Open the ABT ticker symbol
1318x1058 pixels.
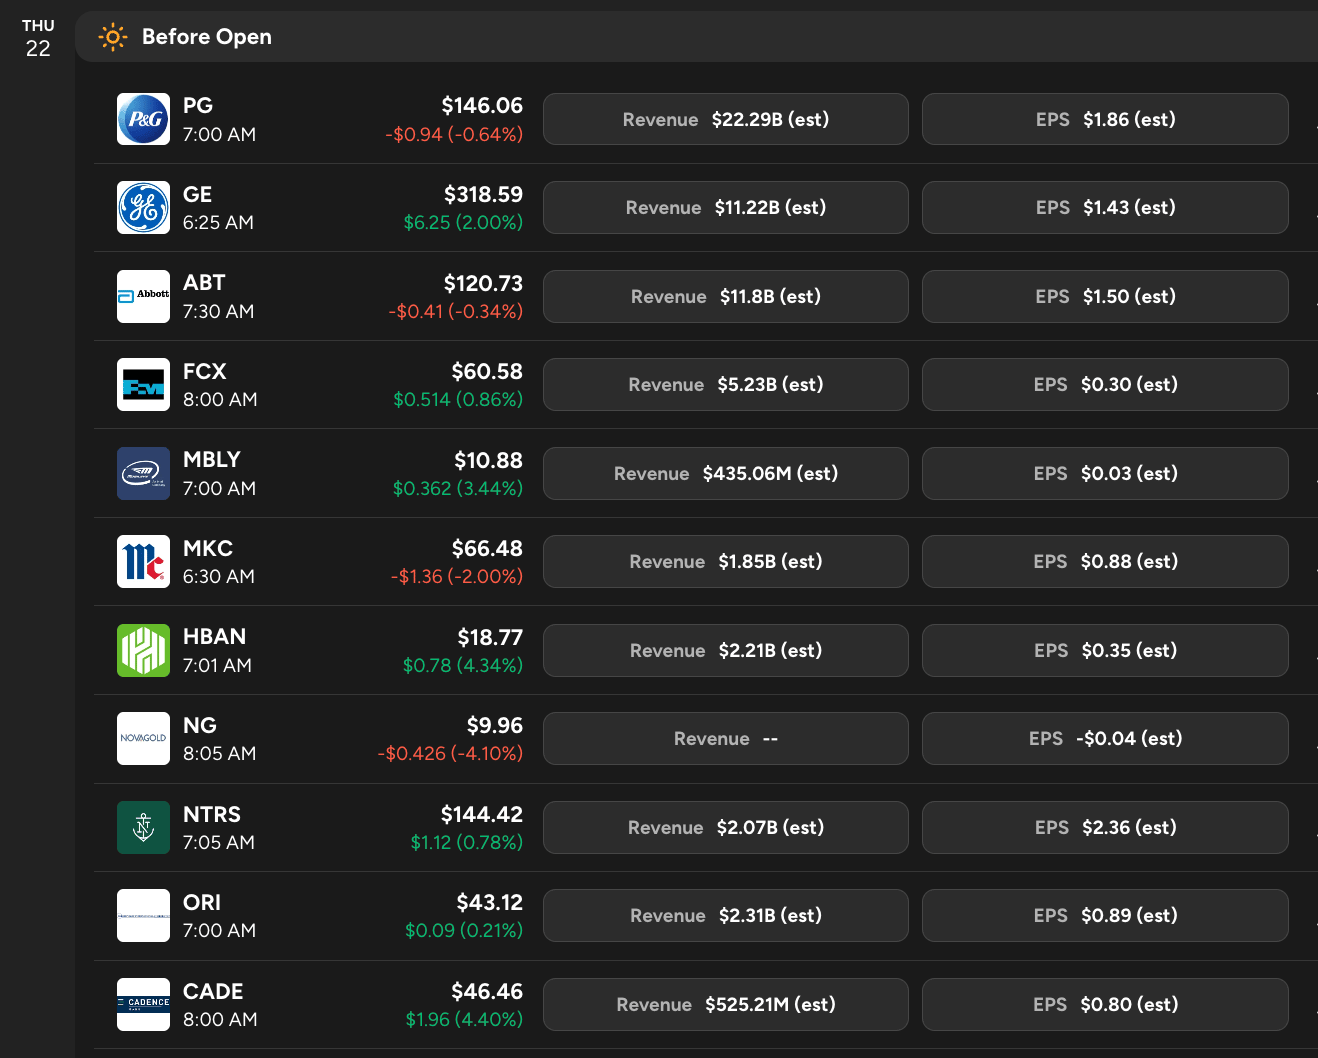tap(204, 282)
